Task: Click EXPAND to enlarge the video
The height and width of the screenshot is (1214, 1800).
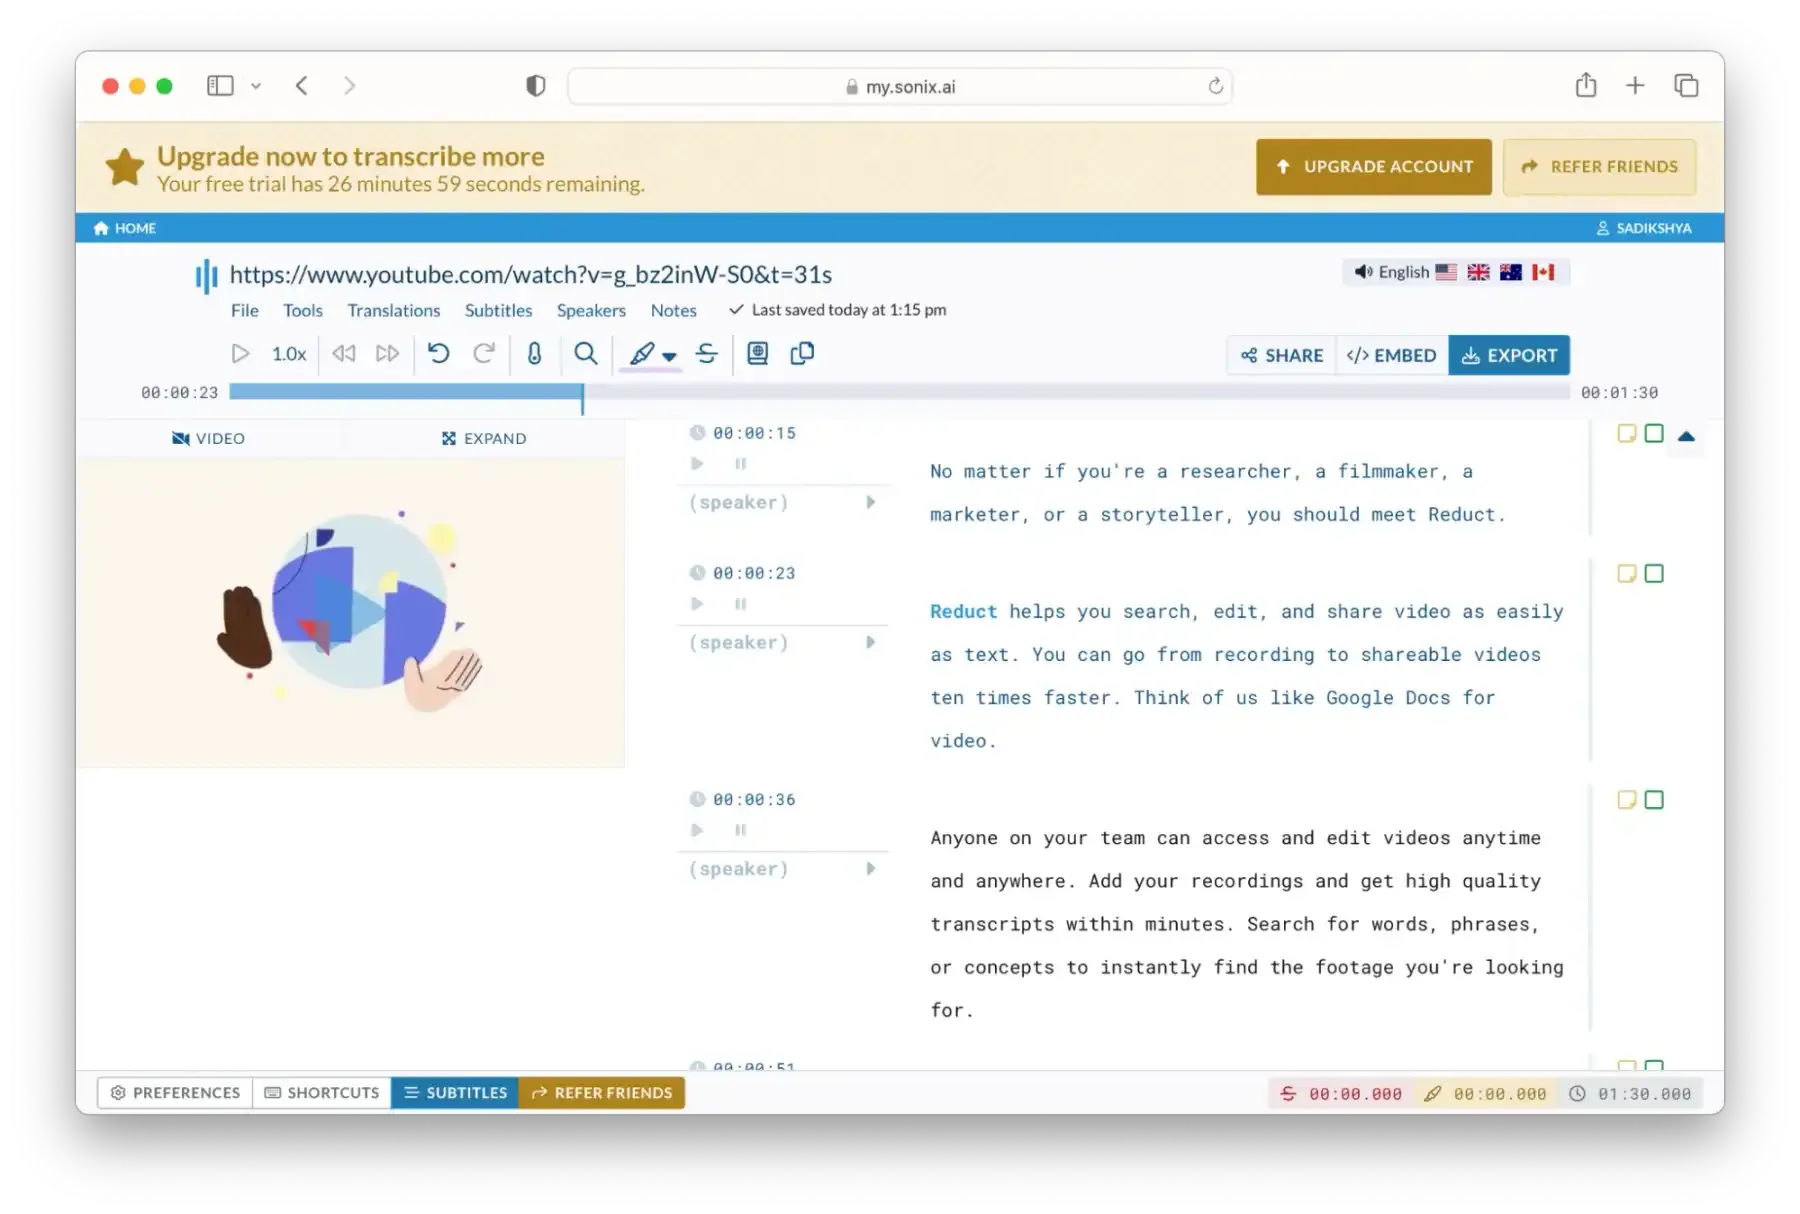Action: coord(484,438)
